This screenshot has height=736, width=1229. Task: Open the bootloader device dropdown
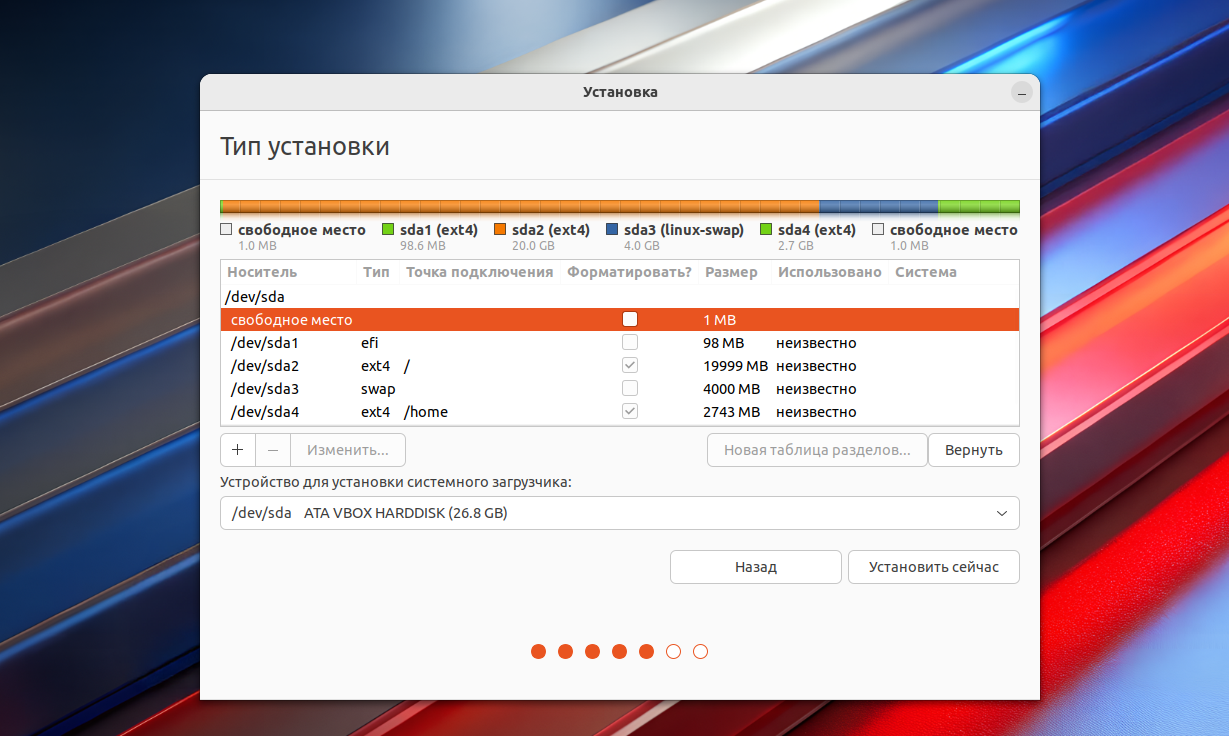[619, 513]
